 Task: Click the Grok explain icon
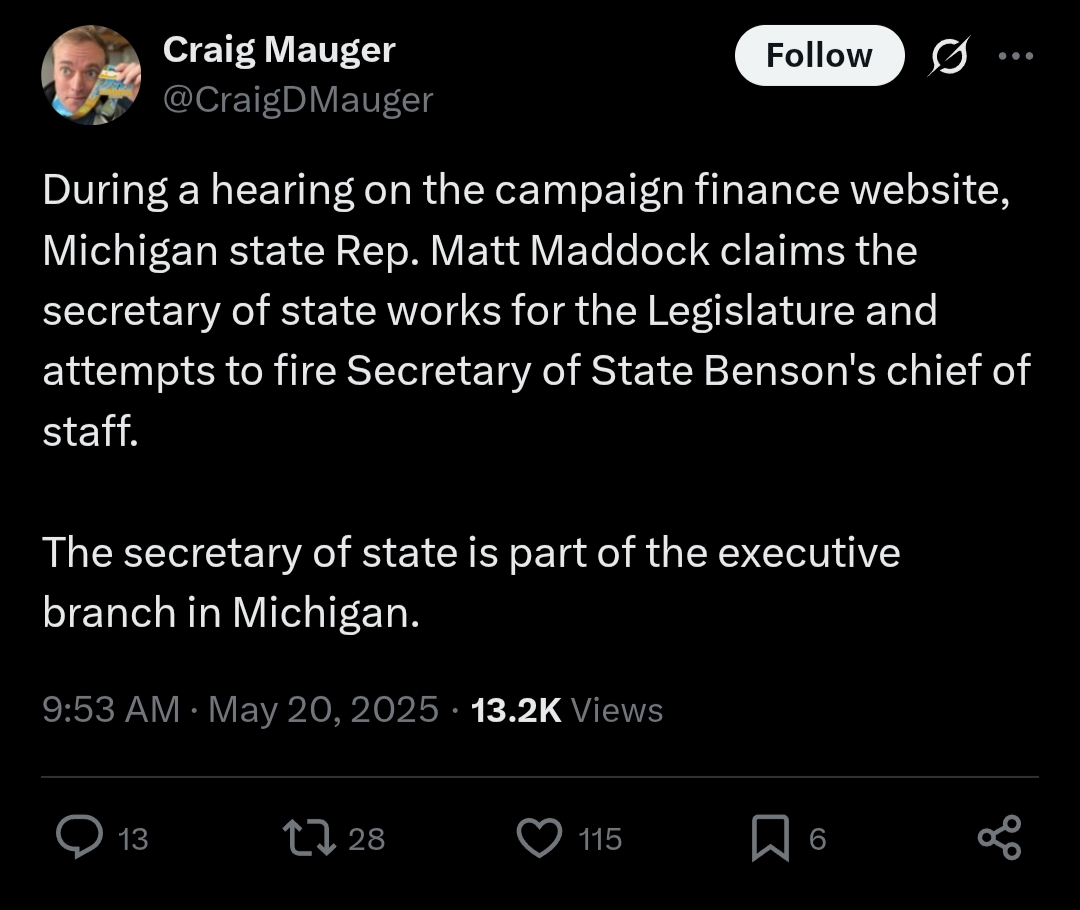948,57
